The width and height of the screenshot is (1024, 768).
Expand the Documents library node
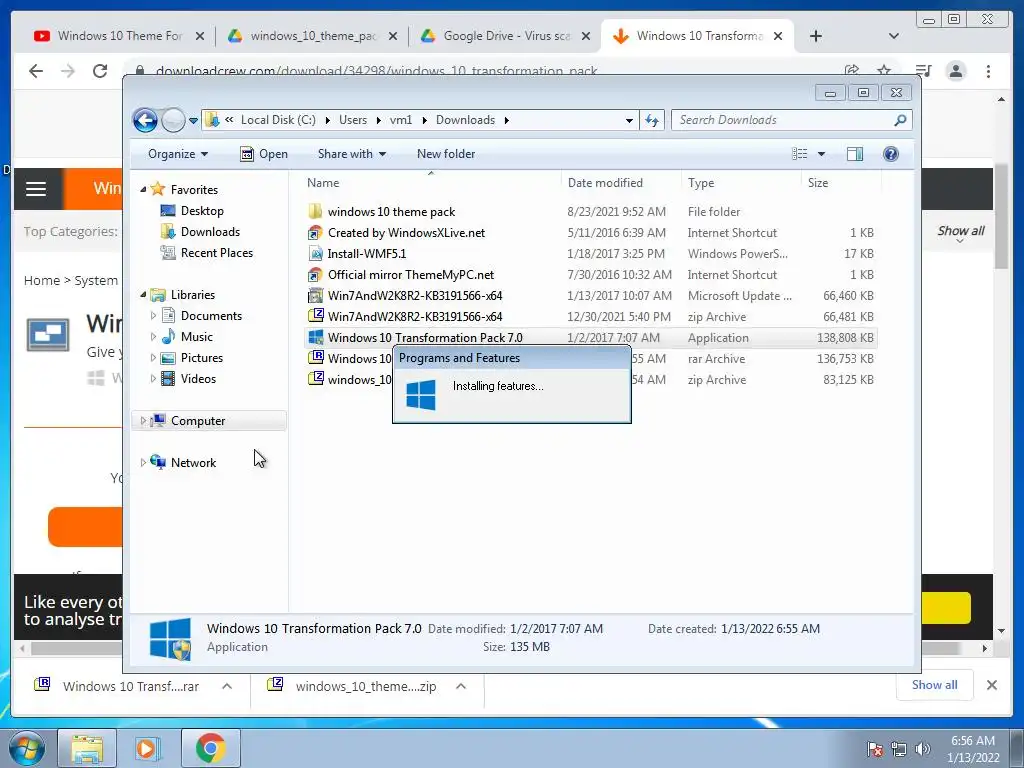click(x=153, y=315)
